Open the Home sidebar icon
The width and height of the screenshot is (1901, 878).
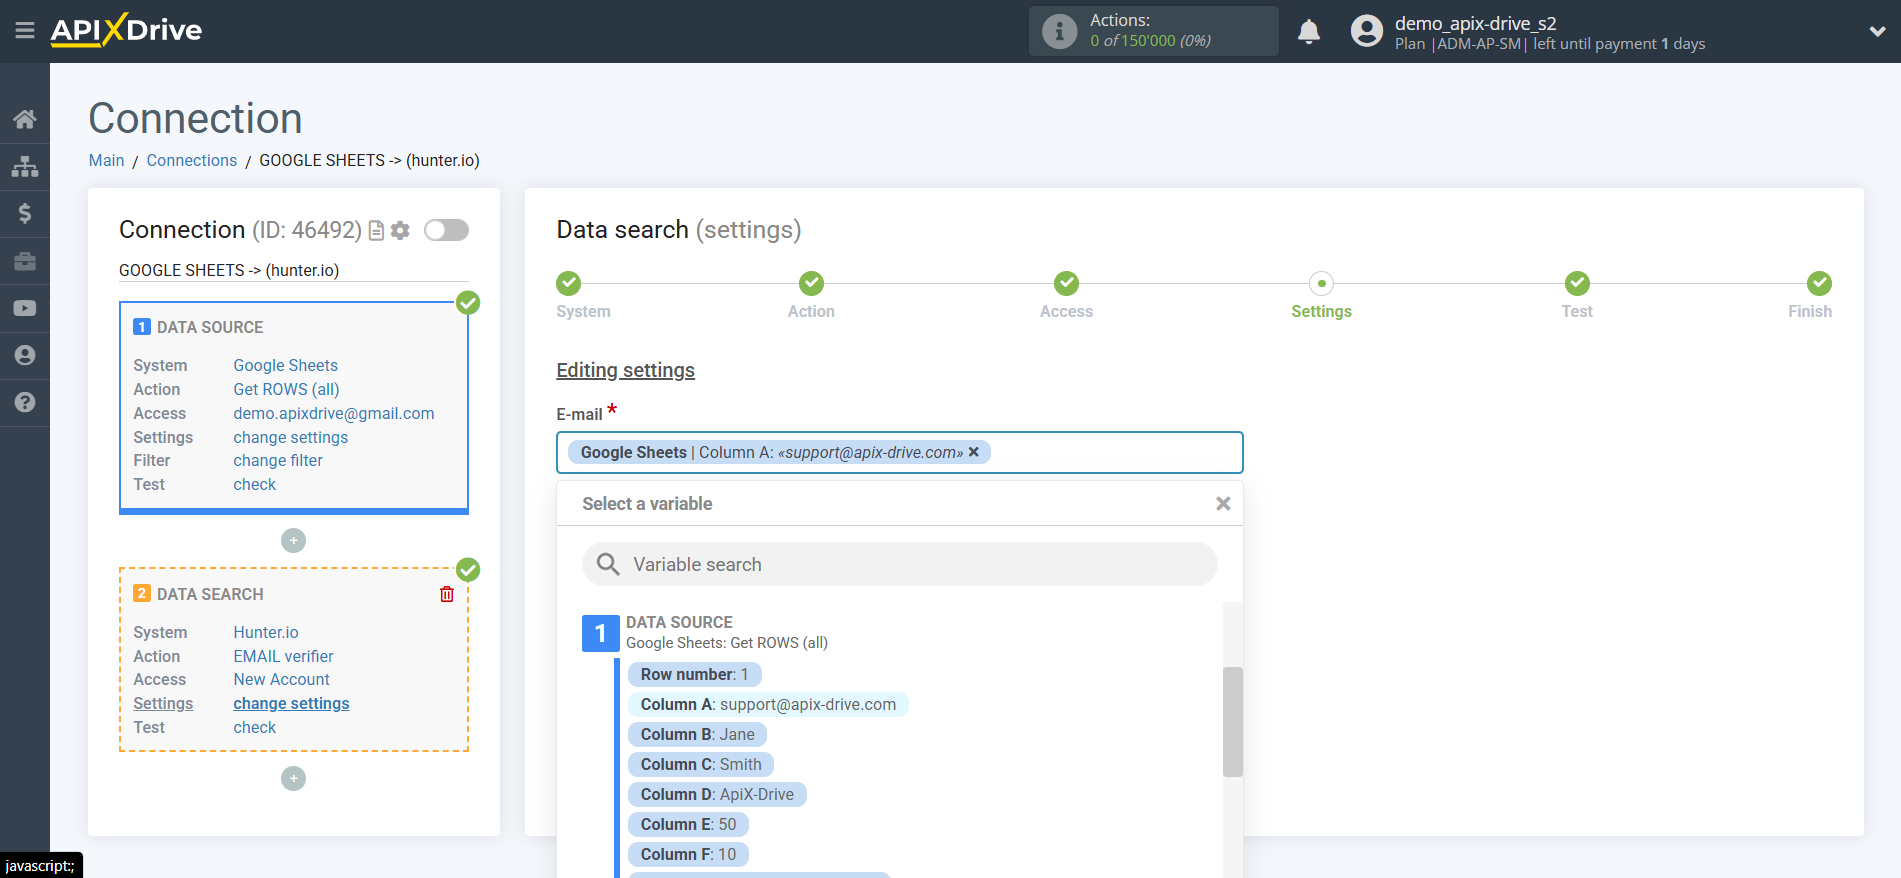click(x=25, y=119)
